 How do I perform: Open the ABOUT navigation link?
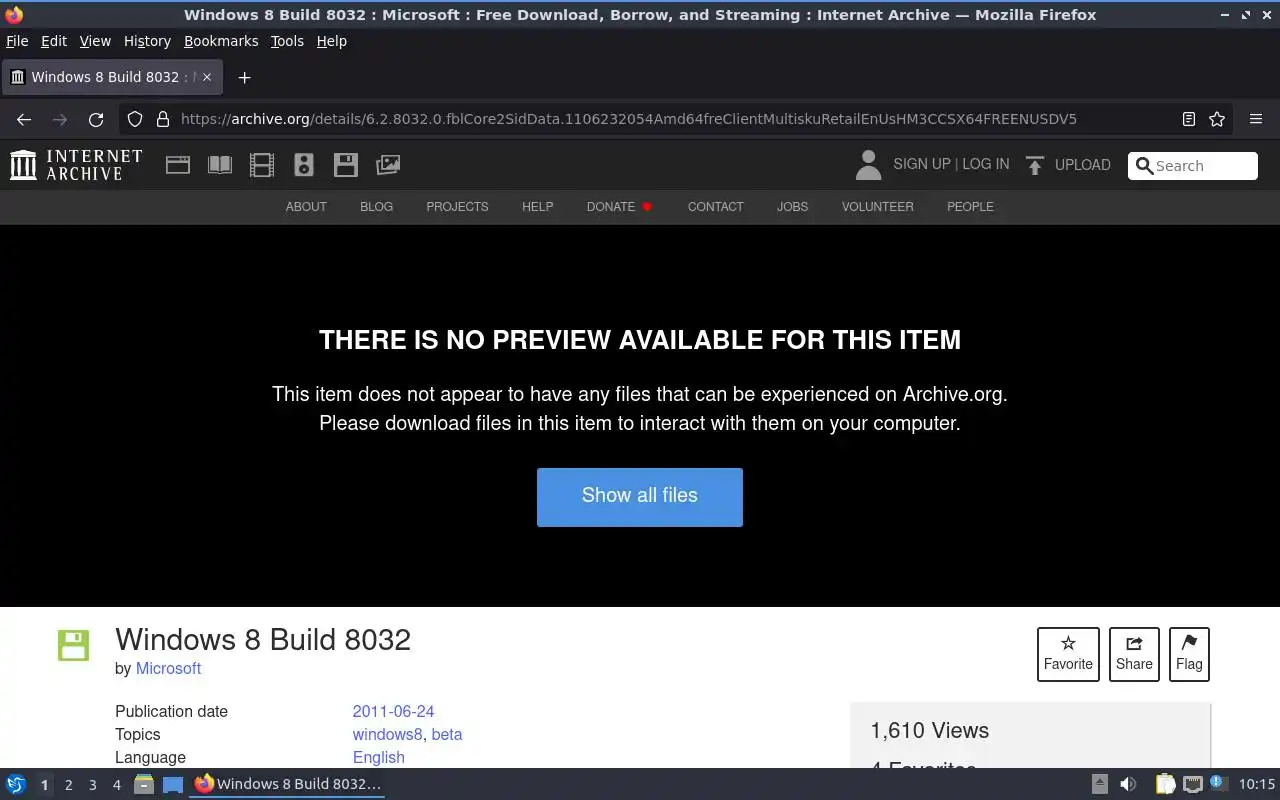tap(306, 207)
